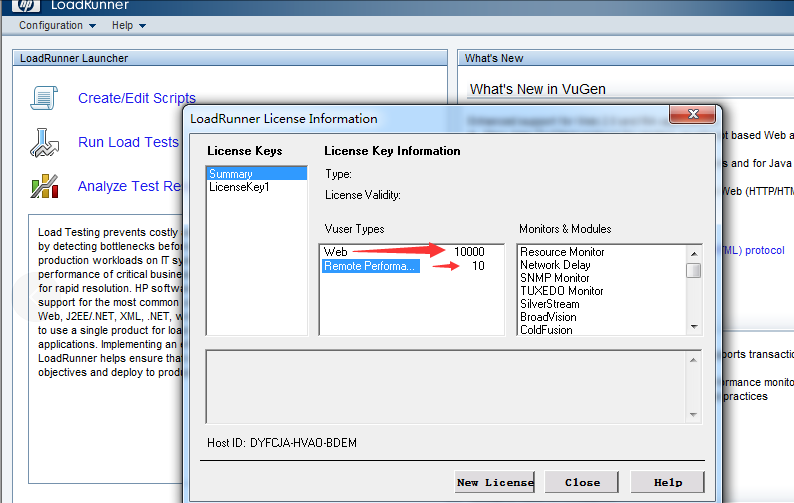Click Monitors list scroll up arrow
The image size is (794, 503).
[694, 253]
